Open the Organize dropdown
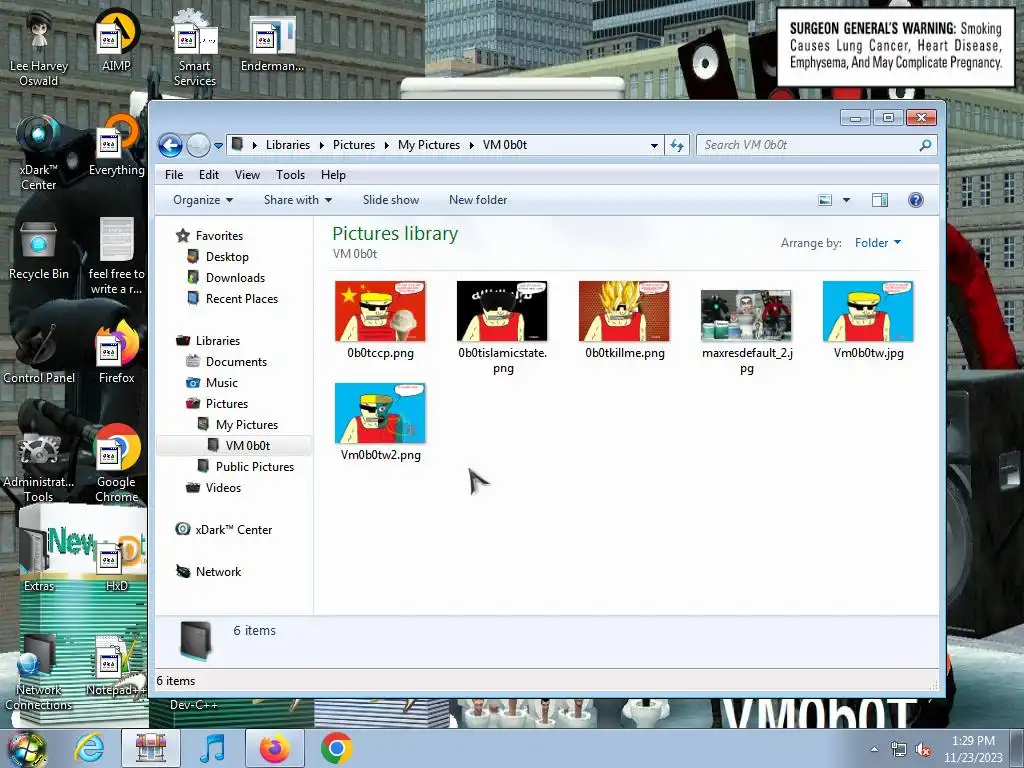This screenshot has height=768, width=1024. [x=203, y=200]
